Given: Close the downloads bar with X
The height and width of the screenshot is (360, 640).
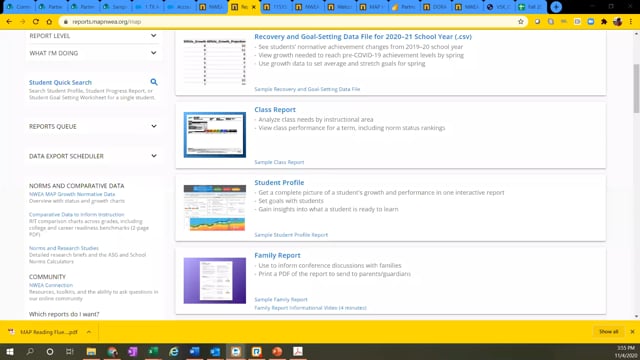Looking at the screenshot, I should coord(632,332).
